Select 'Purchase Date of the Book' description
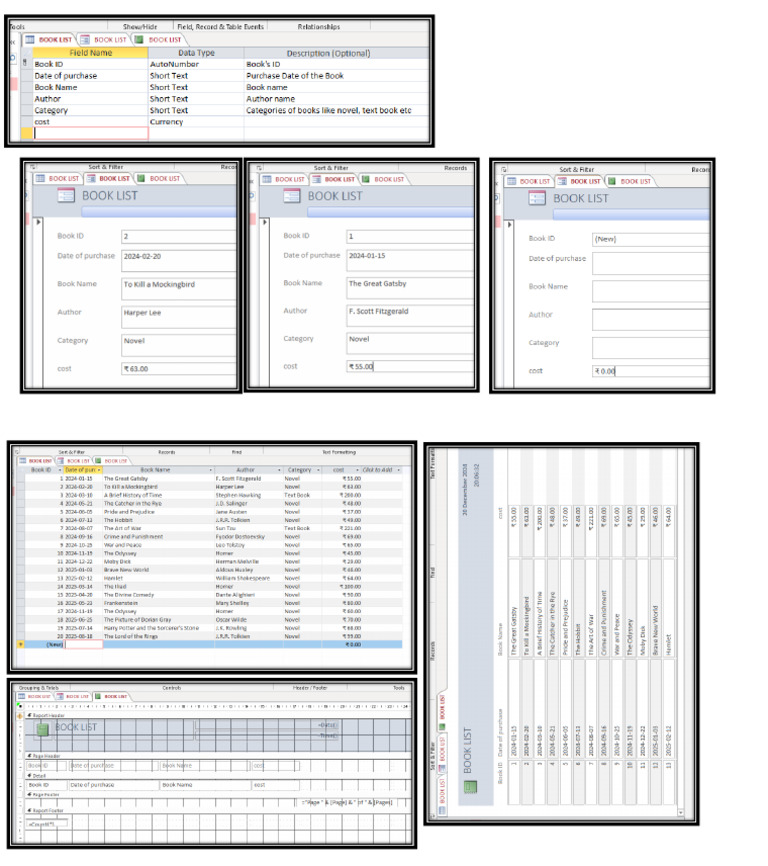Image resolution: width=768 pixels, height=866 pixels. (x=336, y=76)
